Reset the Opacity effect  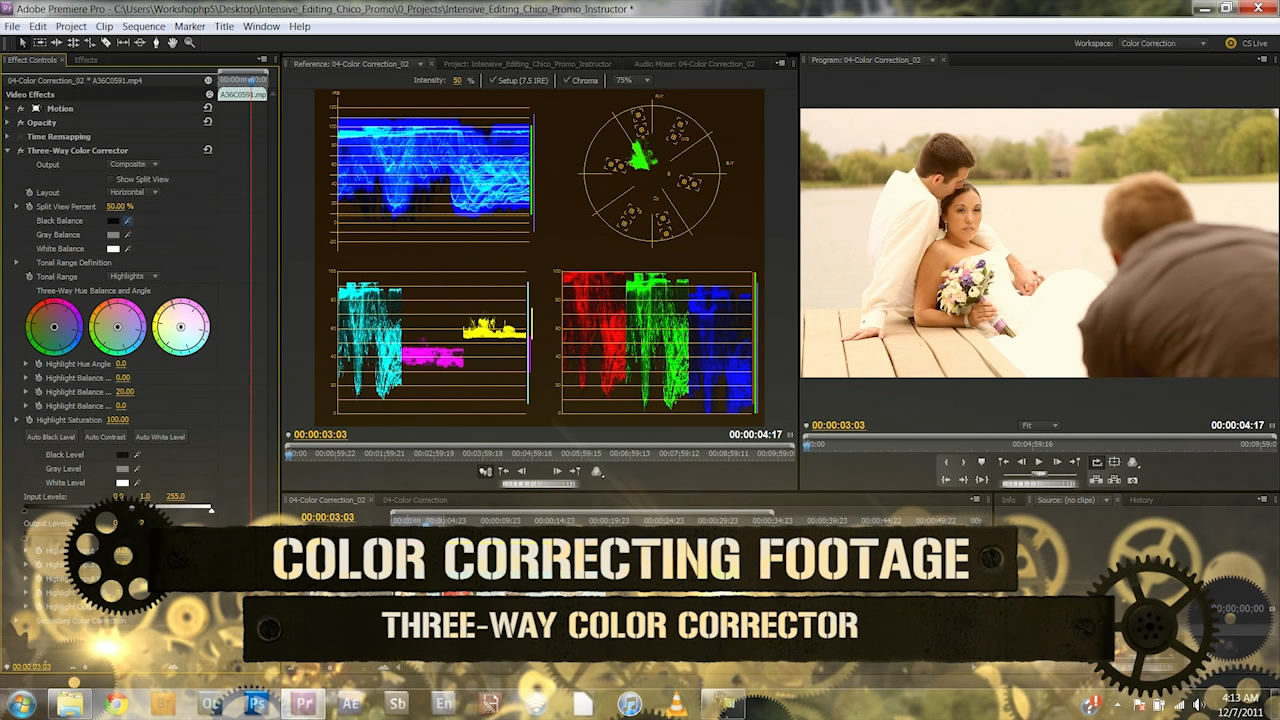click(x=207, y=122)
